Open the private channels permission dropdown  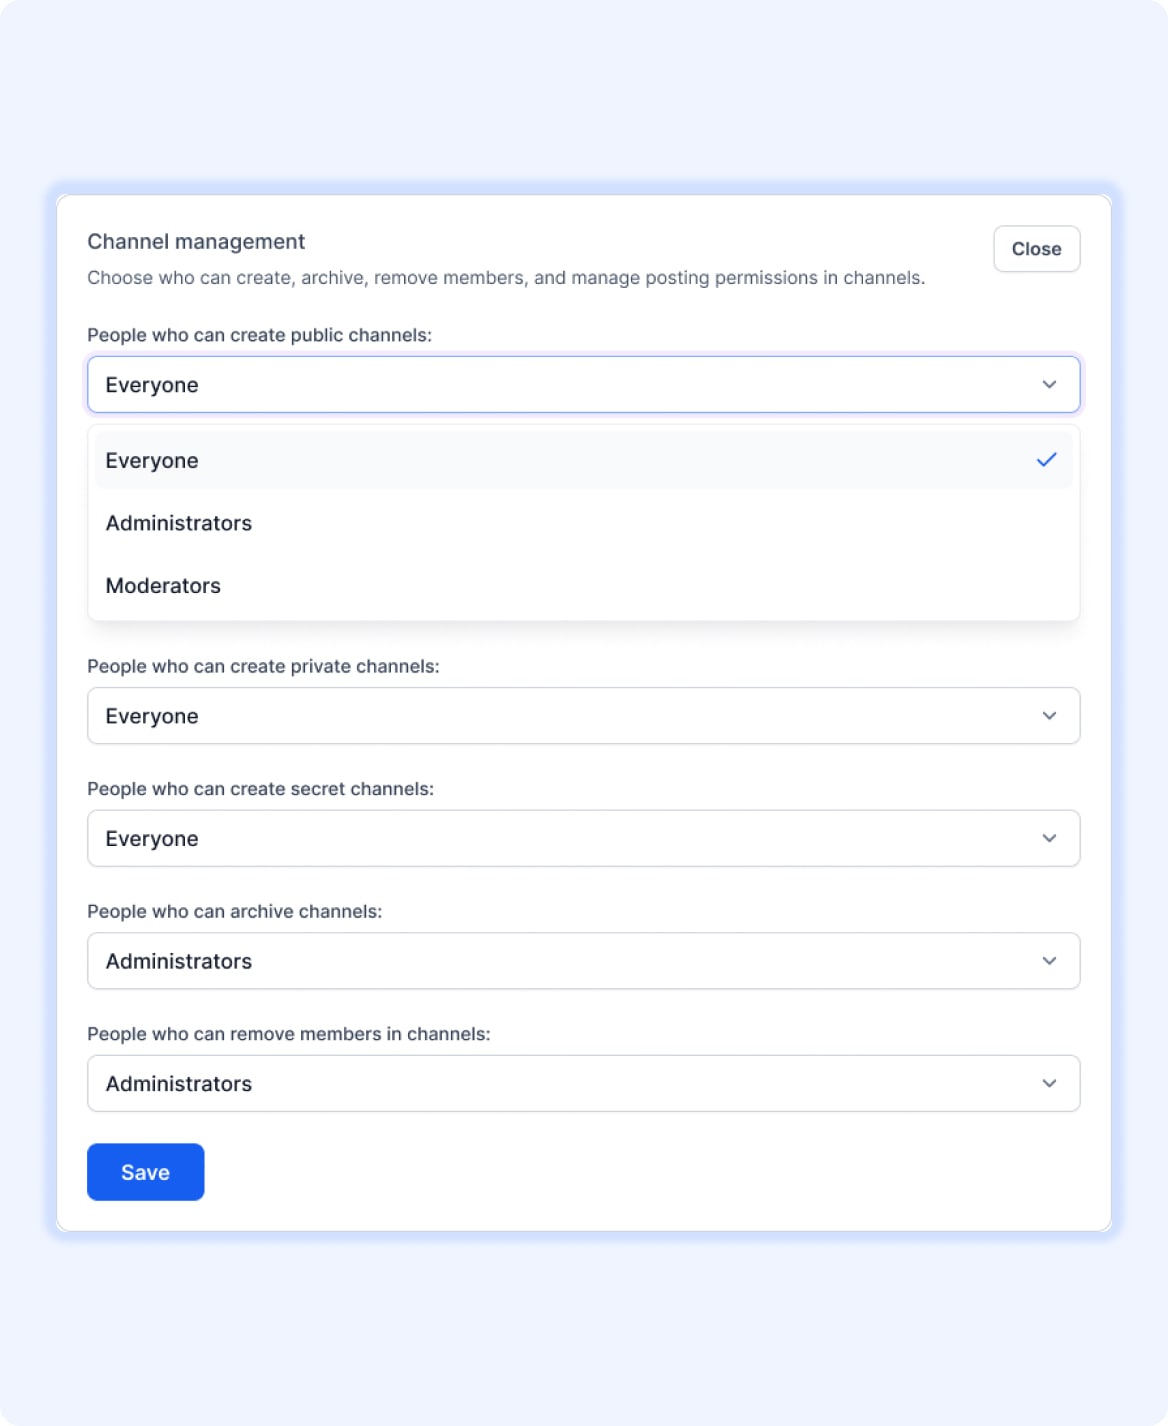click(584, 715)
